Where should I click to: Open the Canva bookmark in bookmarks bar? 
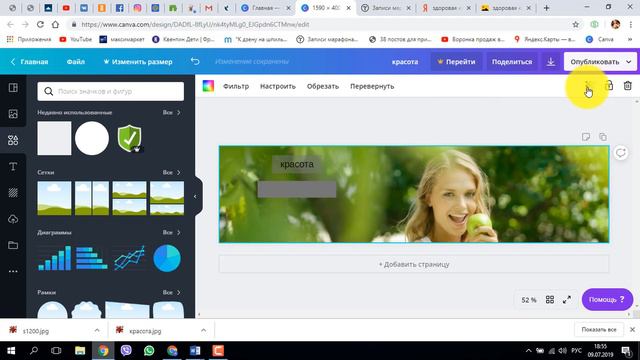coord(600,39)
